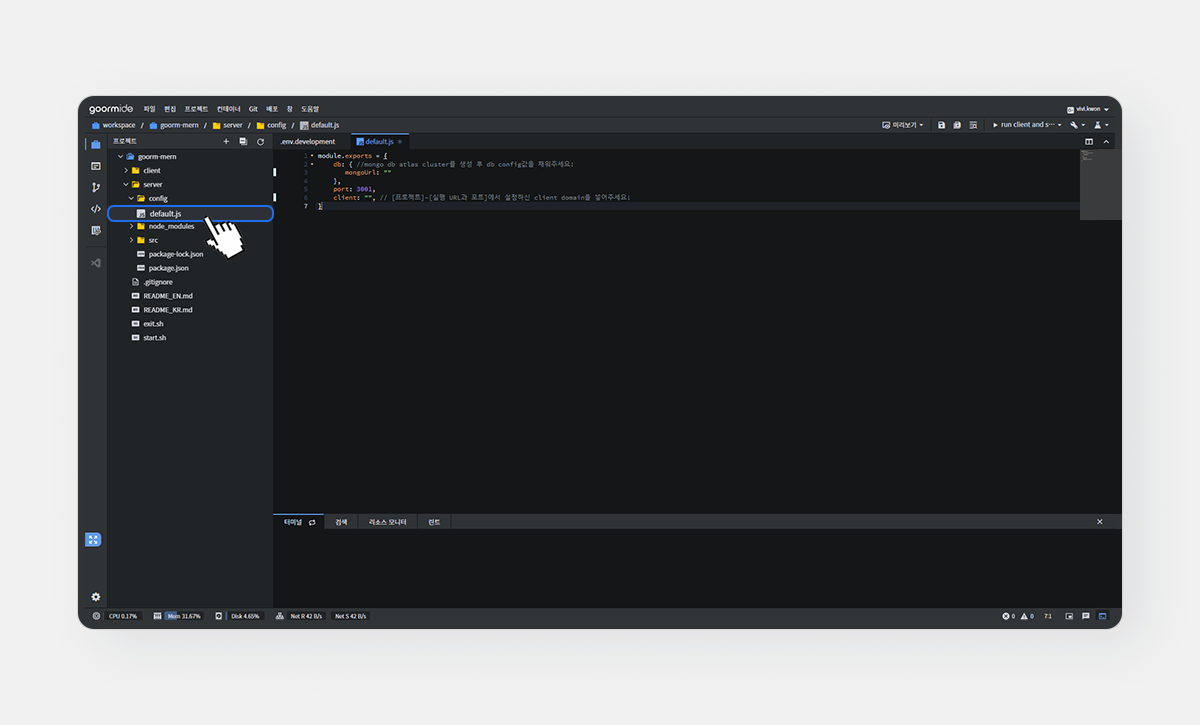
Task: Close the default.js tab
Action: [400, 142]
